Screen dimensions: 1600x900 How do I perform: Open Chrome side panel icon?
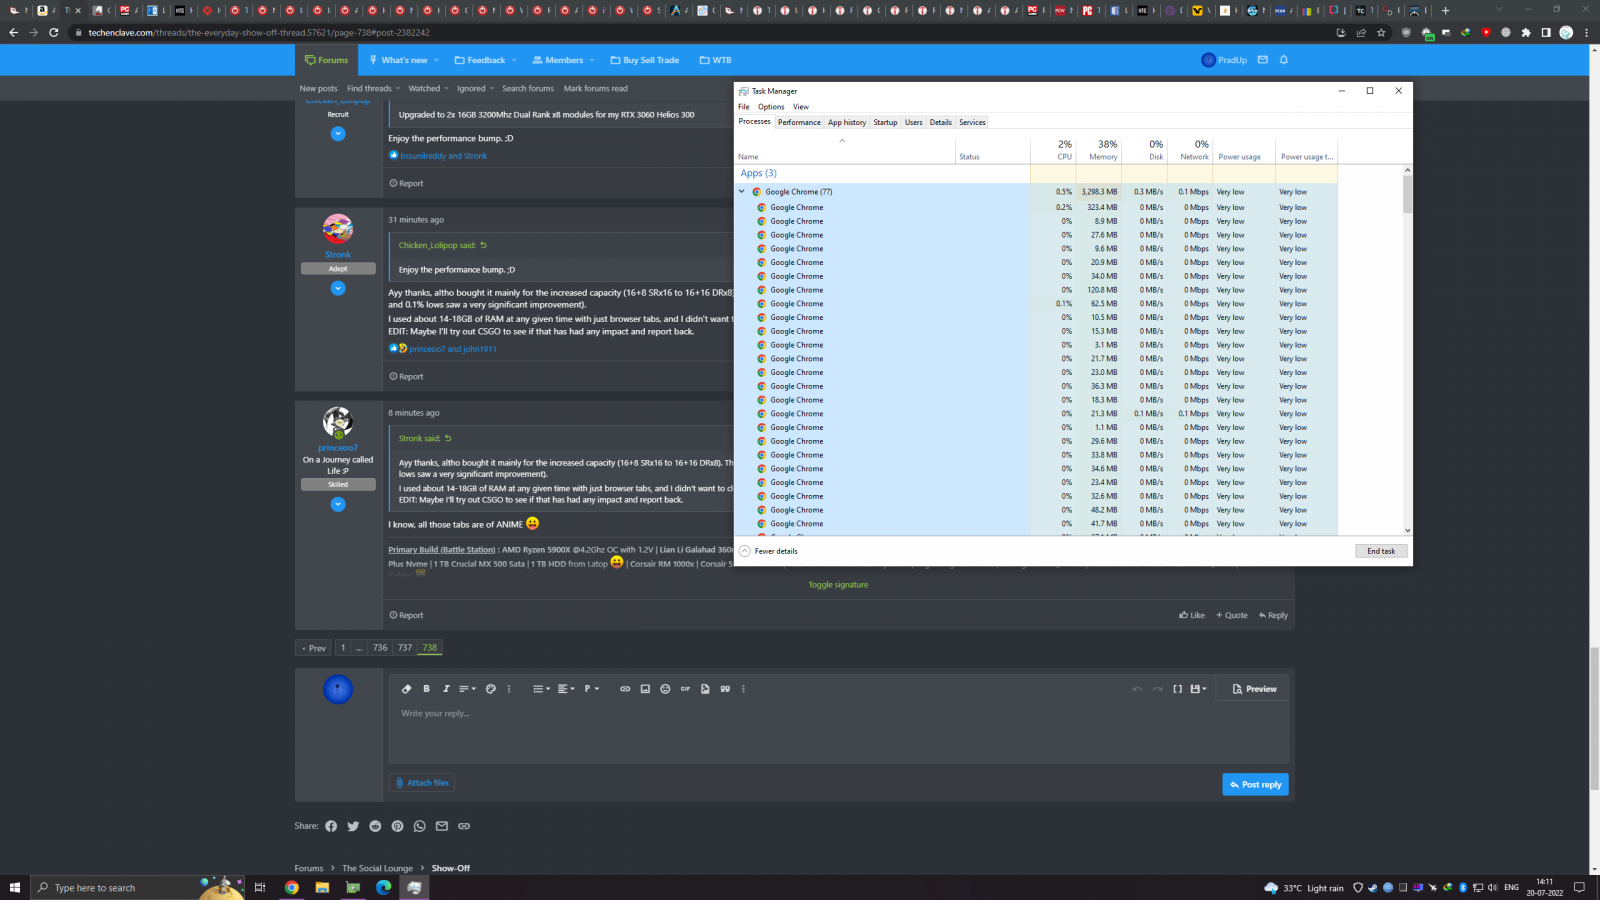[1546, 32]
